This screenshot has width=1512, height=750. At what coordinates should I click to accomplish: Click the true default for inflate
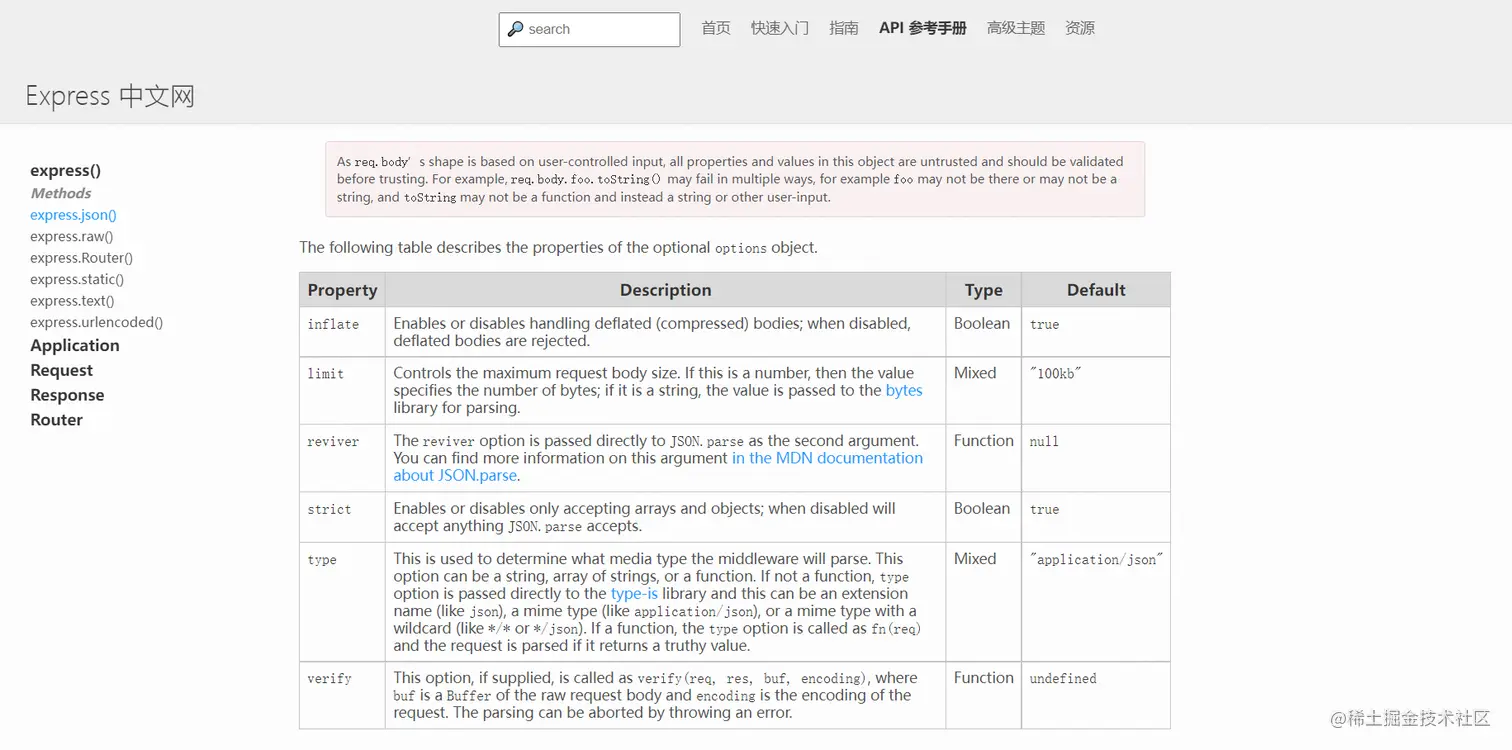(x=1044, y=324)
